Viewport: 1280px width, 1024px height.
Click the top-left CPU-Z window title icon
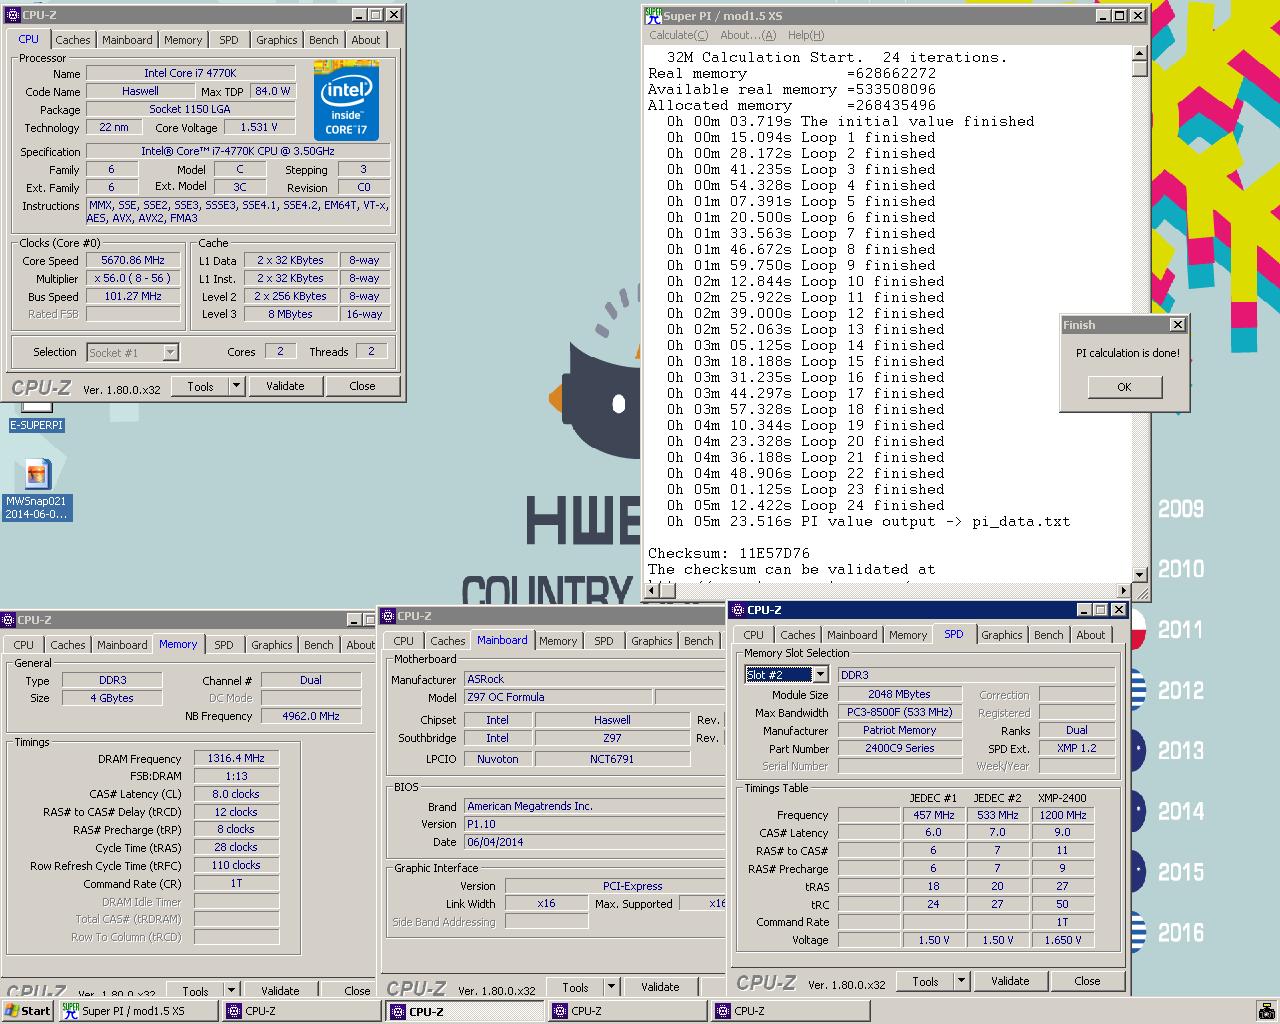click(11, 15)
